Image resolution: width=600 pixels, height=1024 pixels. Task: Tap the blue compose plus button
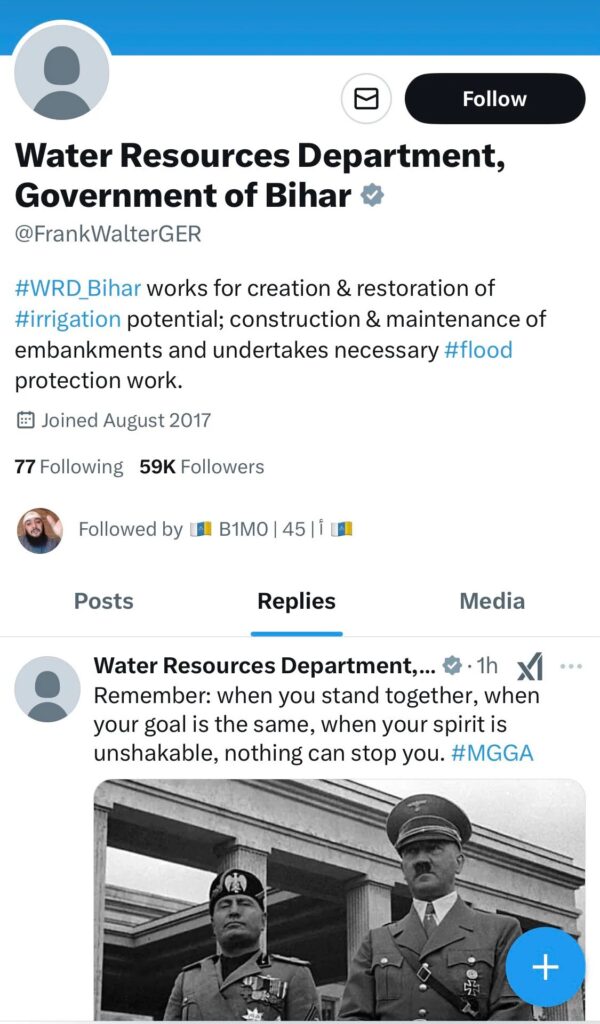coord(545,967)
